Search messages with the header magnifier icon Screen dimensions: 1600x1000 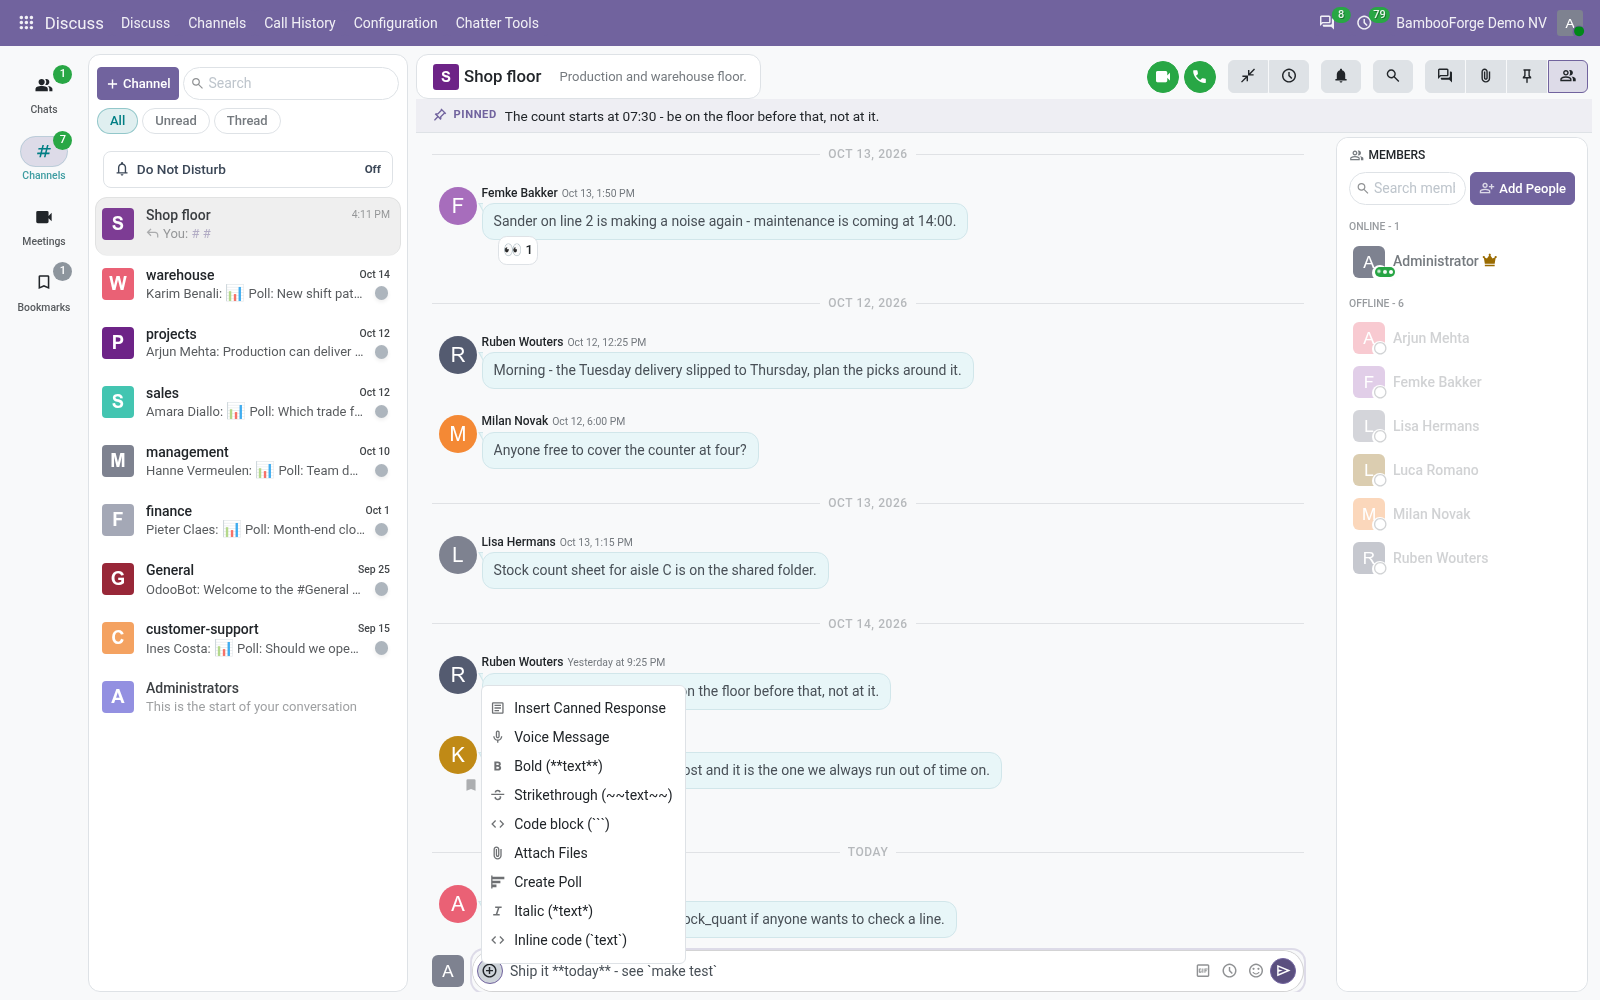click(x=1393, y=76)
